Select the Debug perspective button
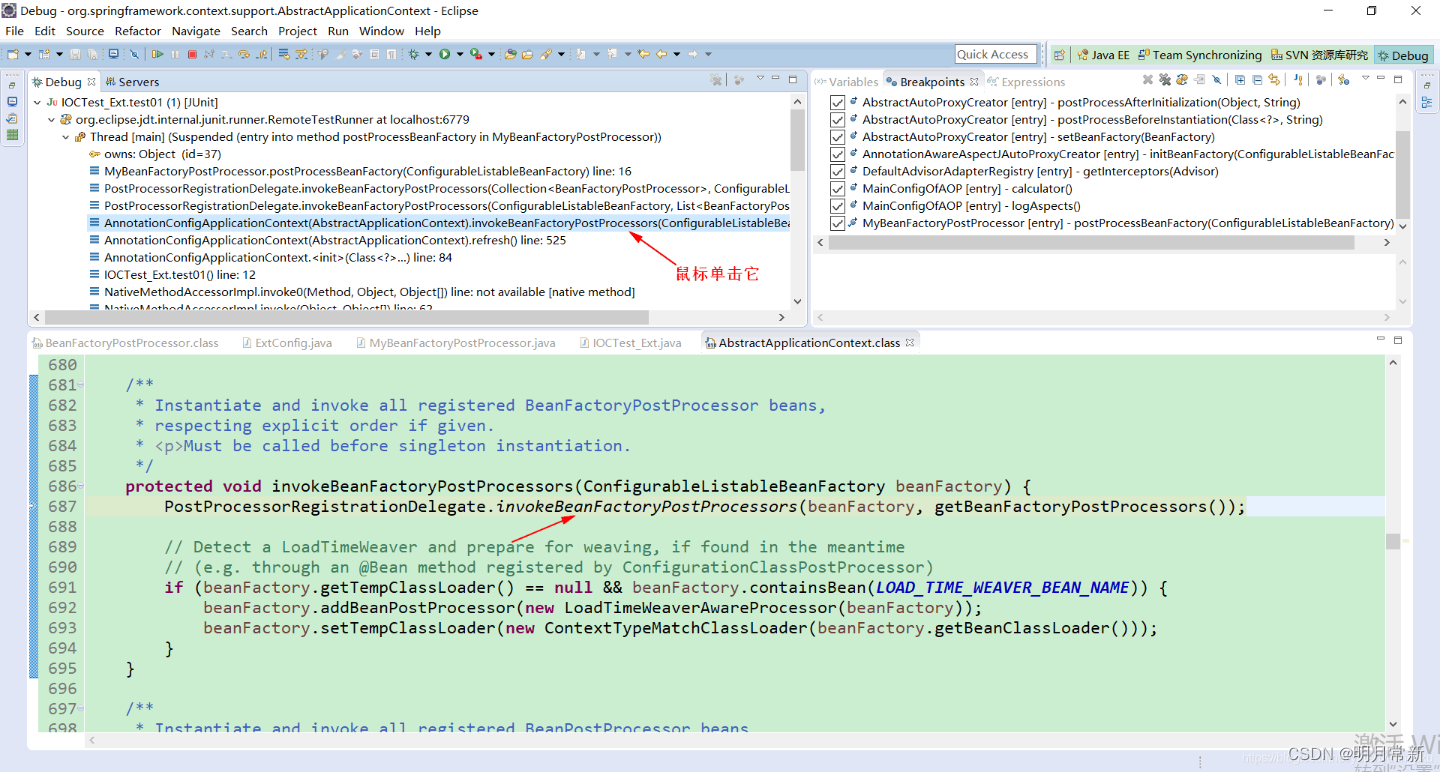The image size is (1440, 772). tap(1403, 55)
